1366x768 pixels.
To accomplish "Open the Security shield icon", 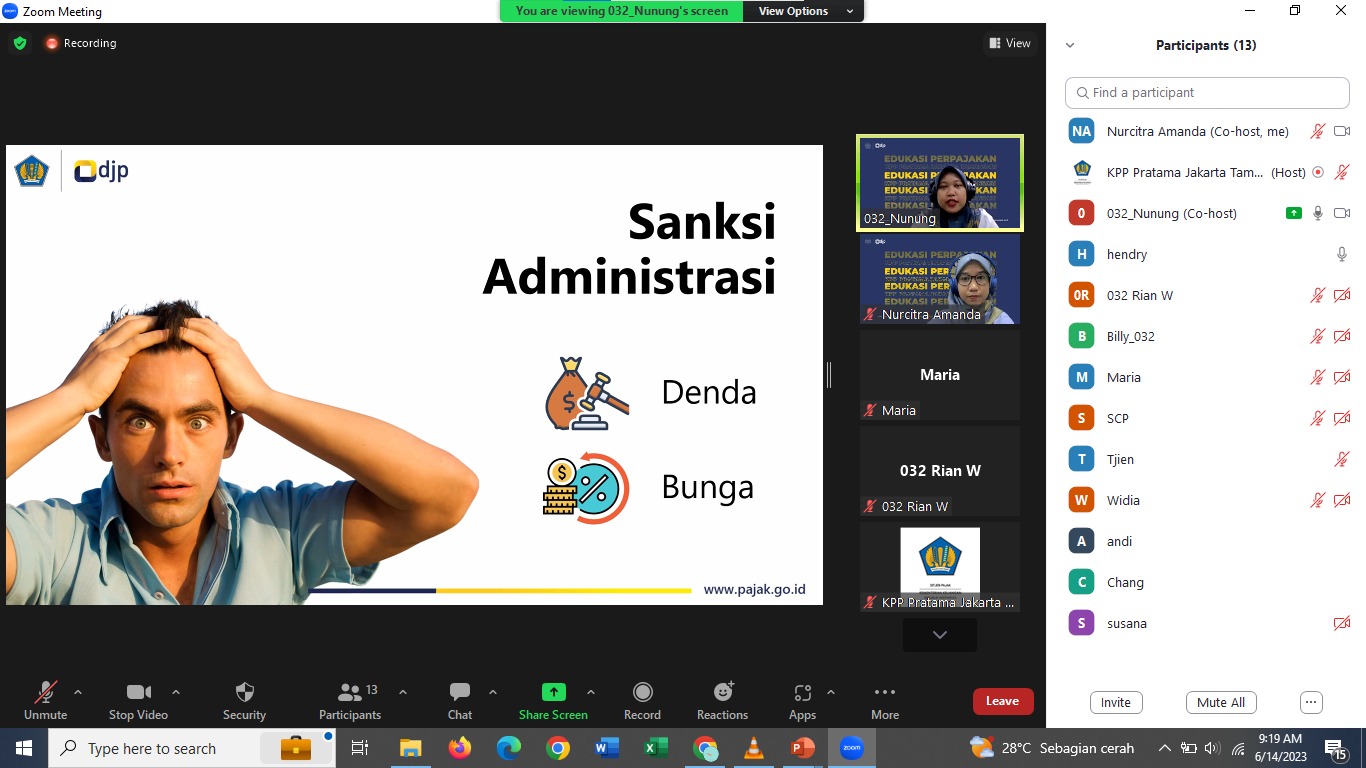I will point(244,693).
